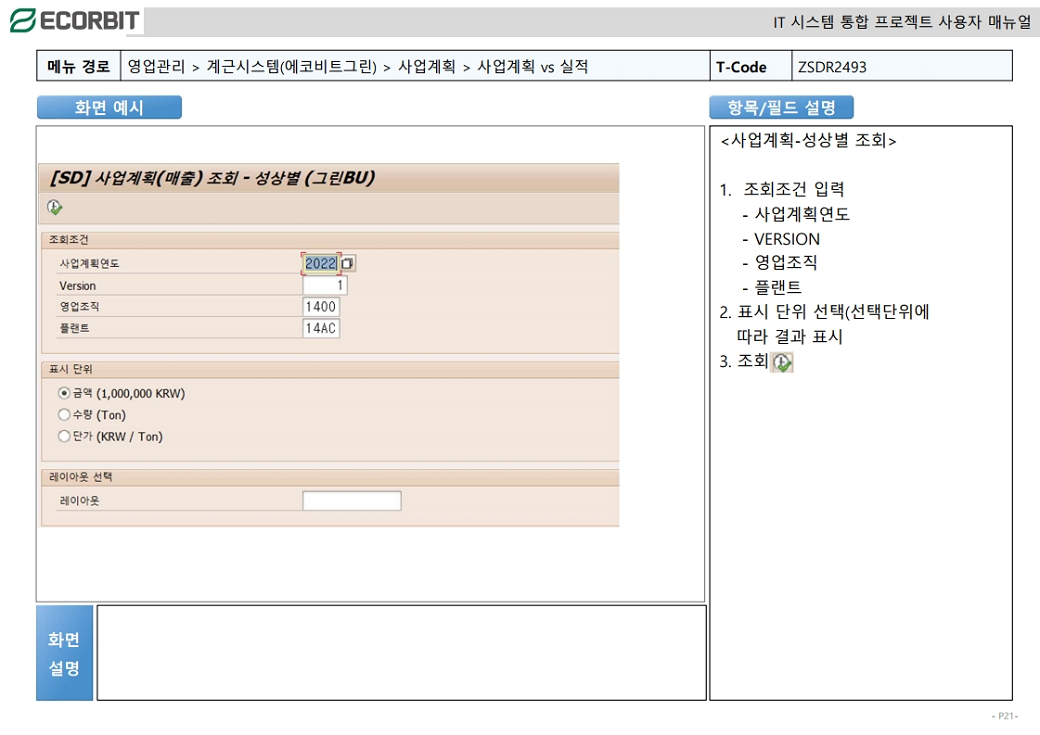Click the 조회 execute icon in the description panel
Viewport: 1040px width, 735px height.
782,363
